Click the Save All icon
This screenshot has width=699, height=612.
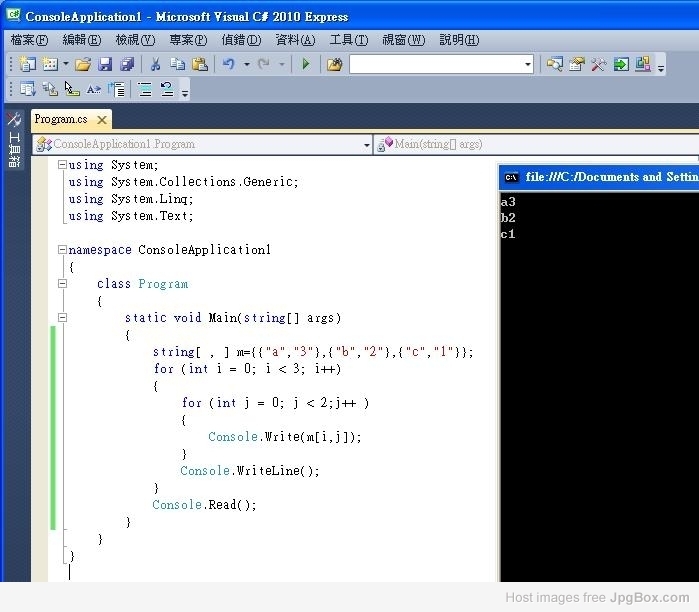coord(127,64)
